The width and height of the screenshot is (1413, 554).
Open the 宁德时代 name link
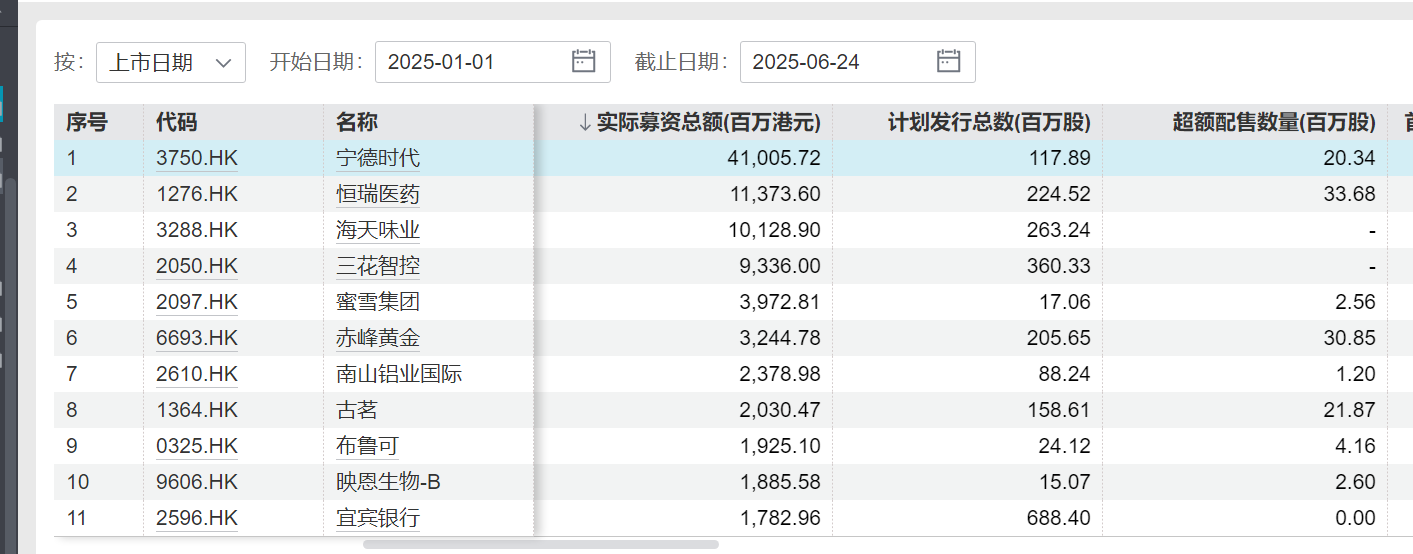[x=378, y=158]
